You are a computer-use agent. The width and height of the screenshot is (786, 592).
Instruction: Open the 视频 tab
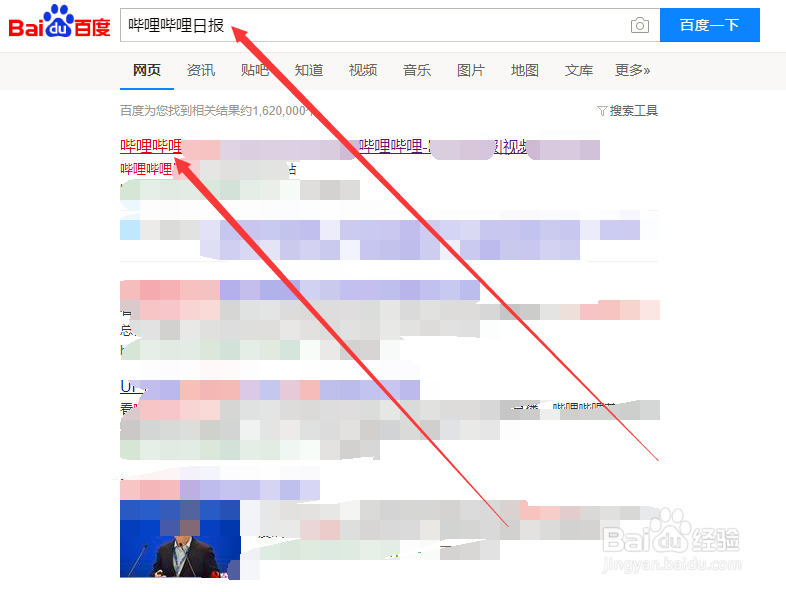pos(363,70)
